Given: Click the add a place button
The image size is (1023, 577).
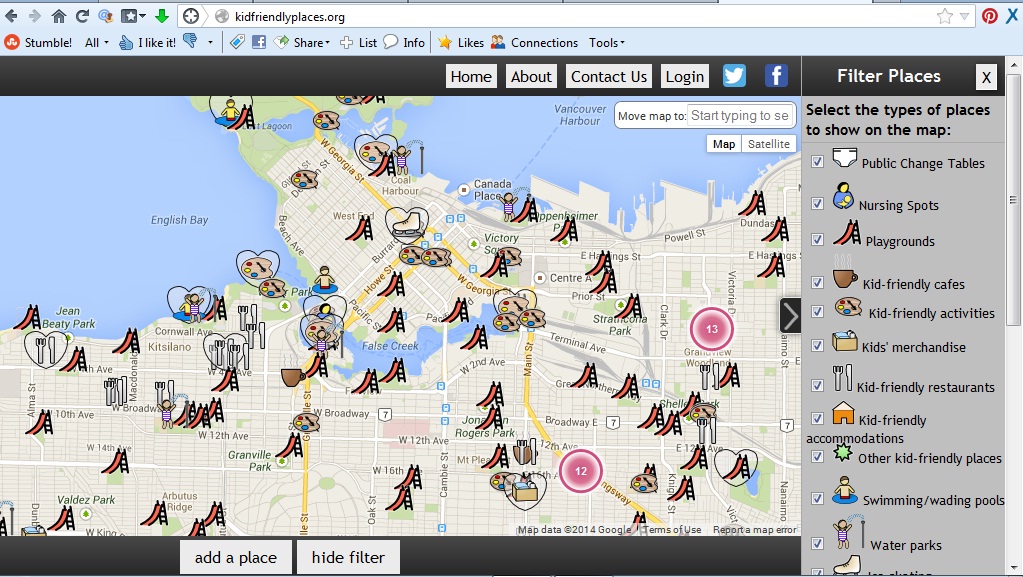Looking at the screenshot, I should (x=236, y=557).
